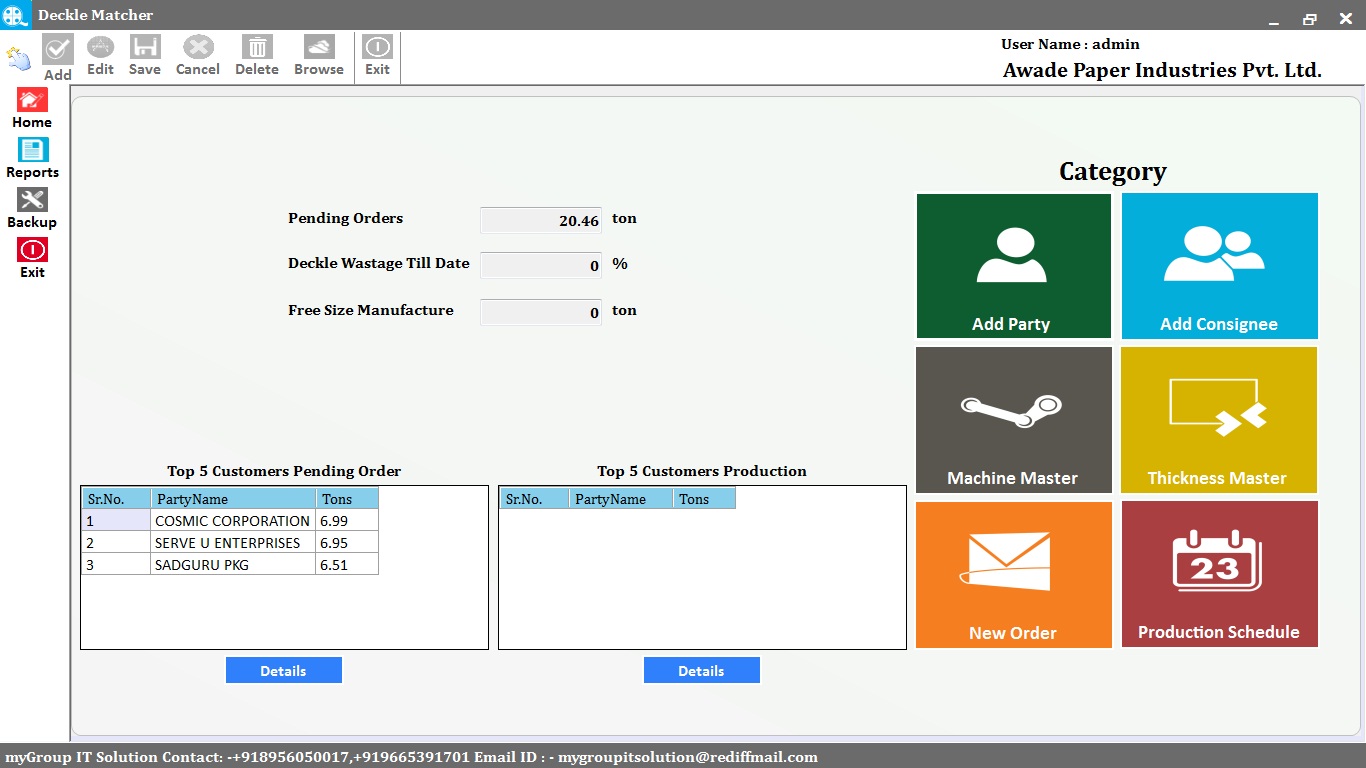1366x768 pixels.
Task: Select the Machine Master tile
Action: pyautogui.click(x=1013, y=419)
